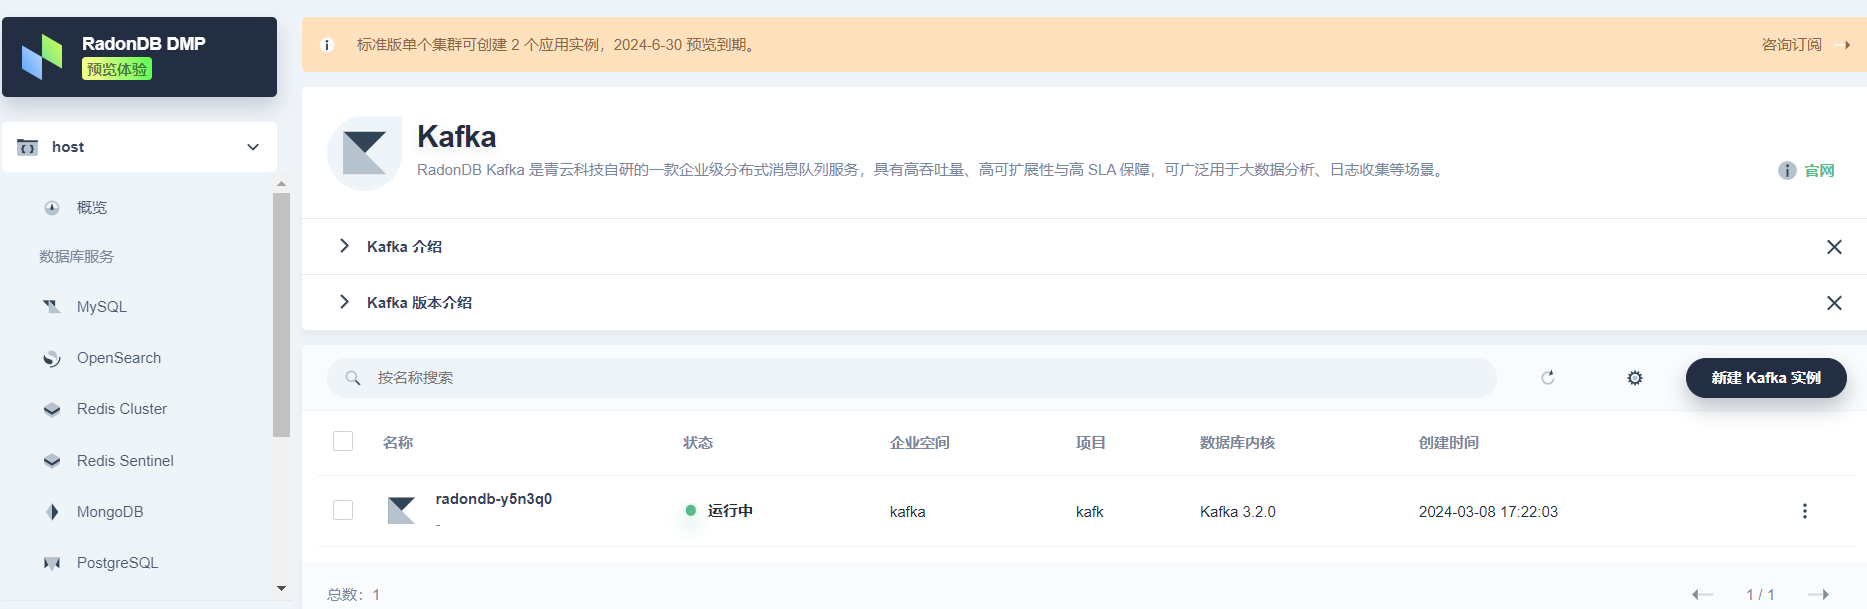Click the refresh icon beside search bar
Viewport: 1867px width, 609px height.
(x=1547, y=378)
